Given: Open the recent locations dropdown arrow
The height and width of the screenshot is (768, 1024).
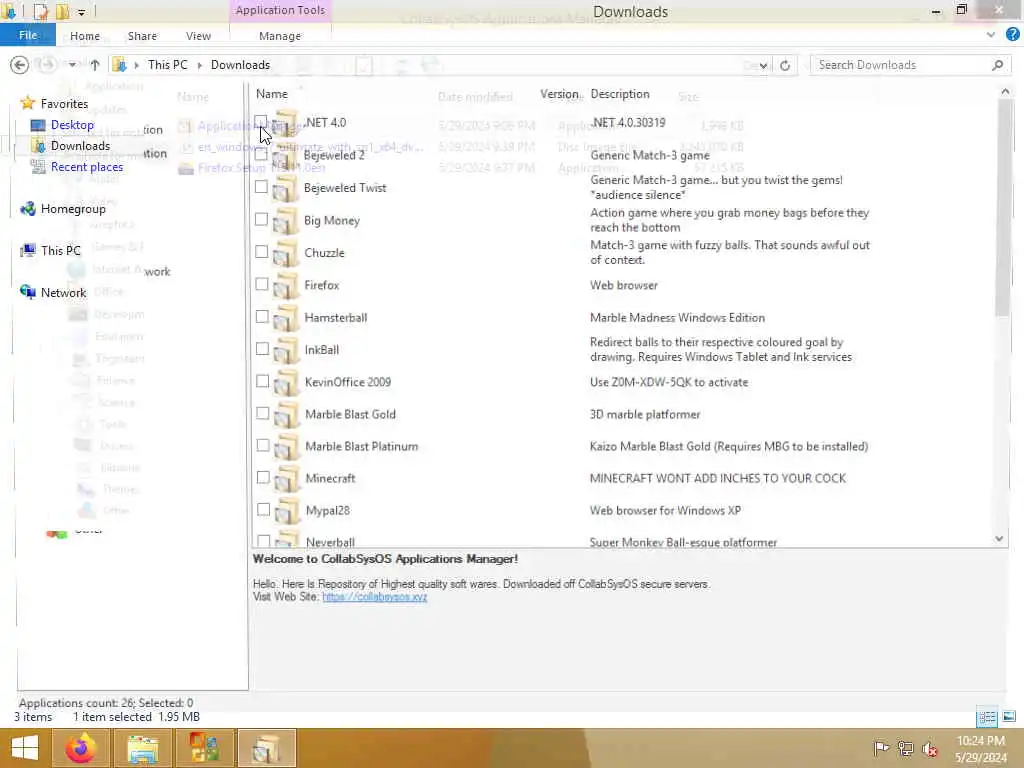Looking at the screenshot, I should (72, 65).
